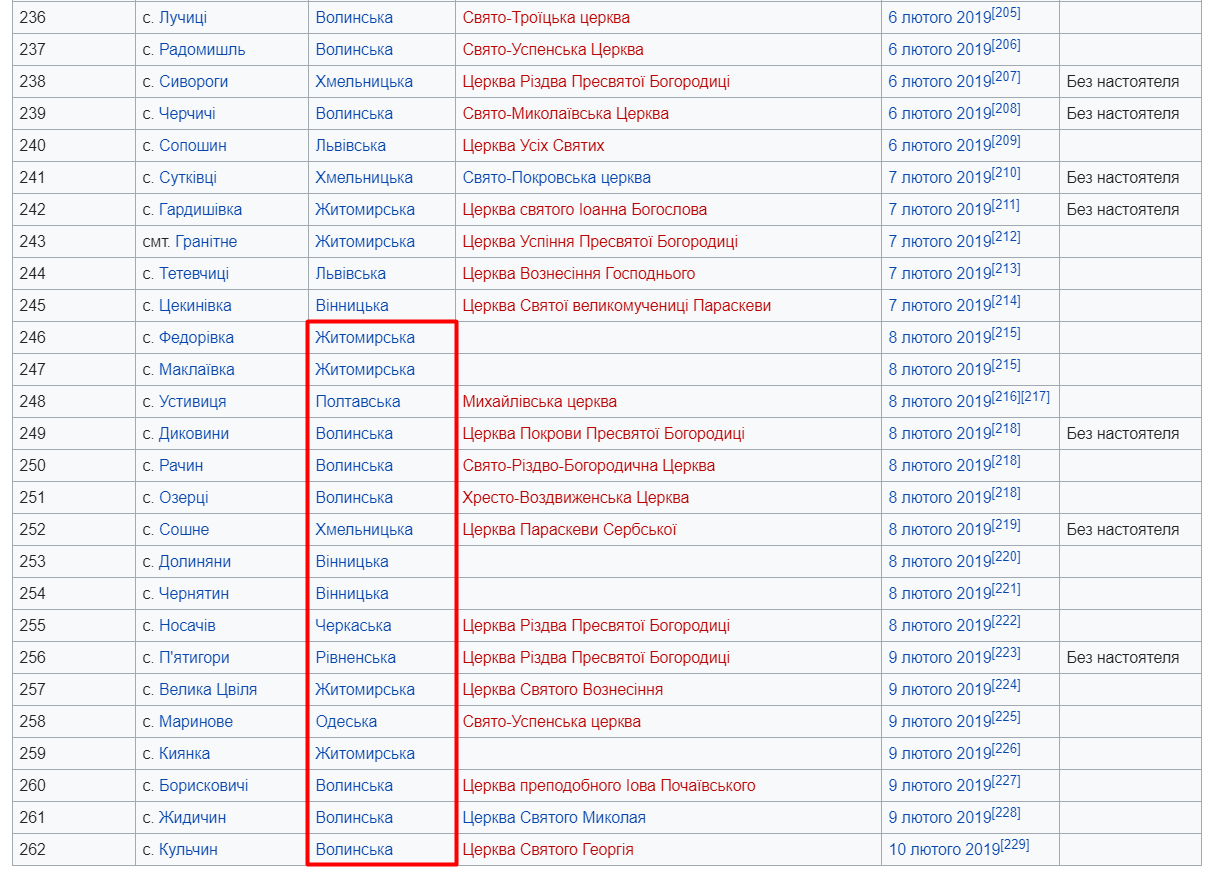Follow the Сивороги village link
The width and height of the screenshot is (1221, 880).
tap(193, 82)
